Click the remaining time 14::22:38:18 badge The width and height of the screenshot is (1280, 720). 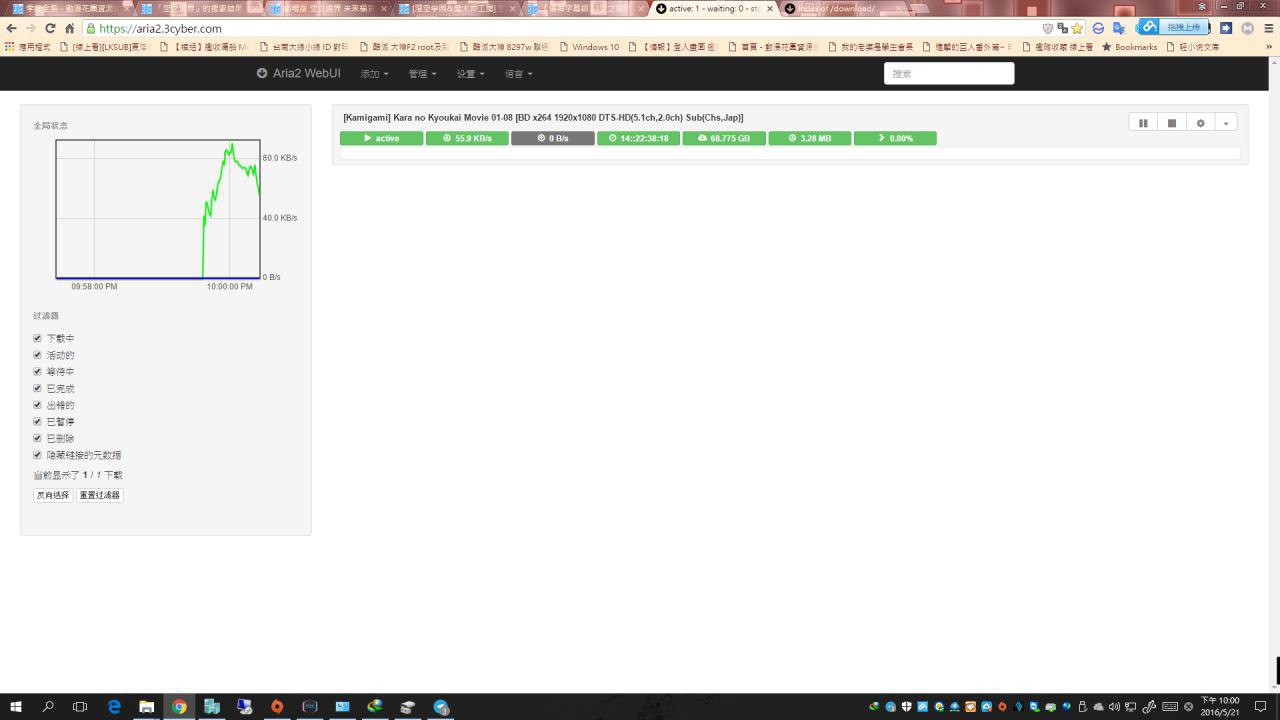point(638,138)
